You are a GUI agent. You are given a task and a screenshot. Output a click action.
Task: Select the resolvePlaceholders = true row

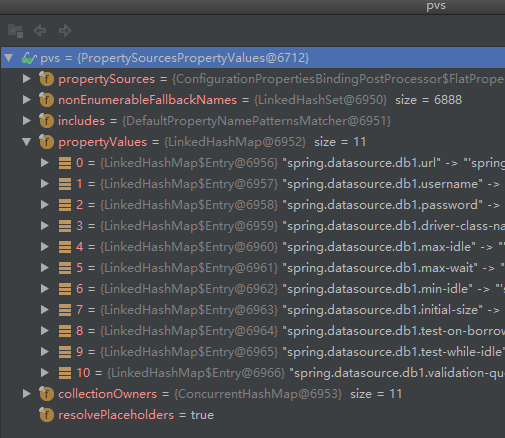click(253, 415)
